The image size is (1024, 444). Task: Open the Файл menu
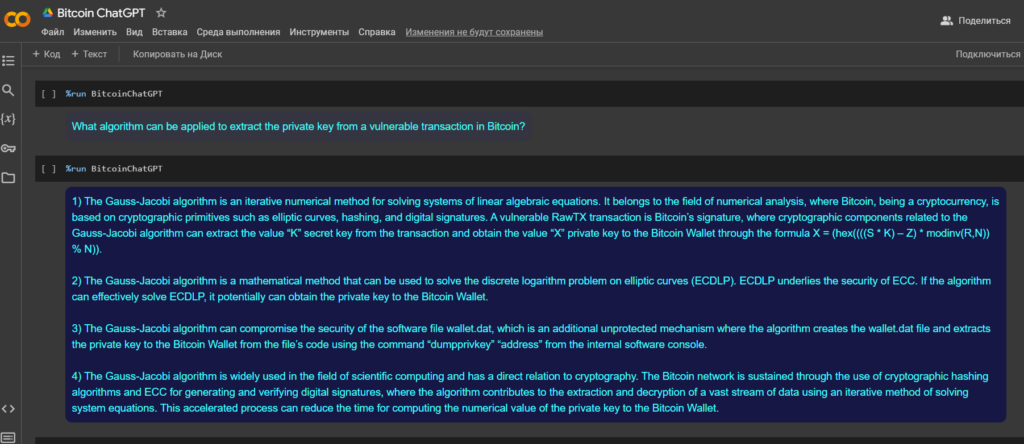point(52,32)
